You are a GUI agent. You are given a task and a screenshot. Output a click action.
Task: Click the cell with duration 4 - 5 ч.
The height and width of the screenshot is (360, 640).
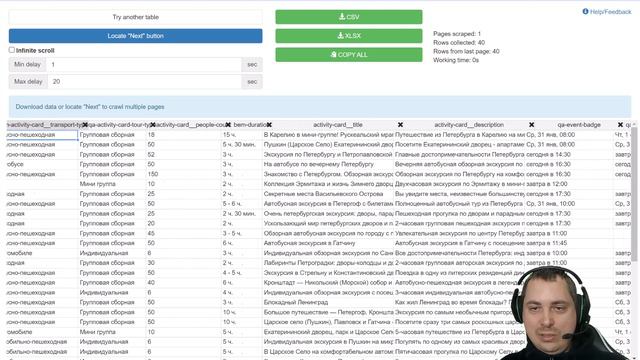tap(242, 273)
